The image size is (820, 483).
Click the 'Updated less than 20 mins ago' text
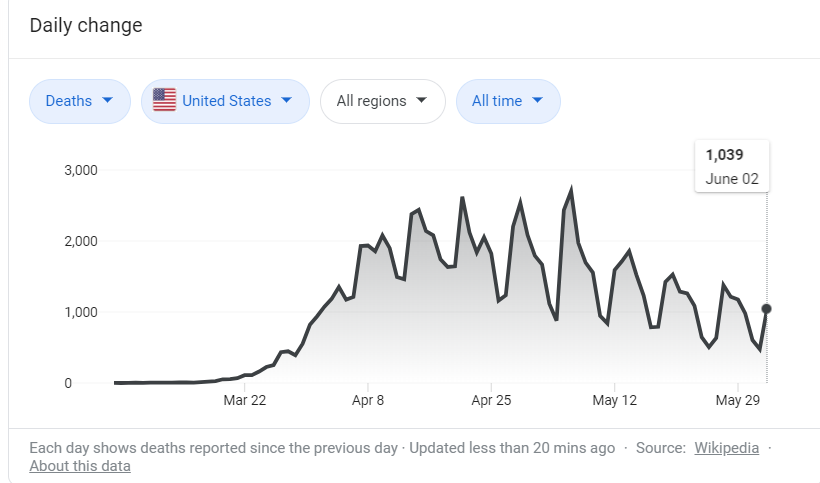tap(512, 448)
